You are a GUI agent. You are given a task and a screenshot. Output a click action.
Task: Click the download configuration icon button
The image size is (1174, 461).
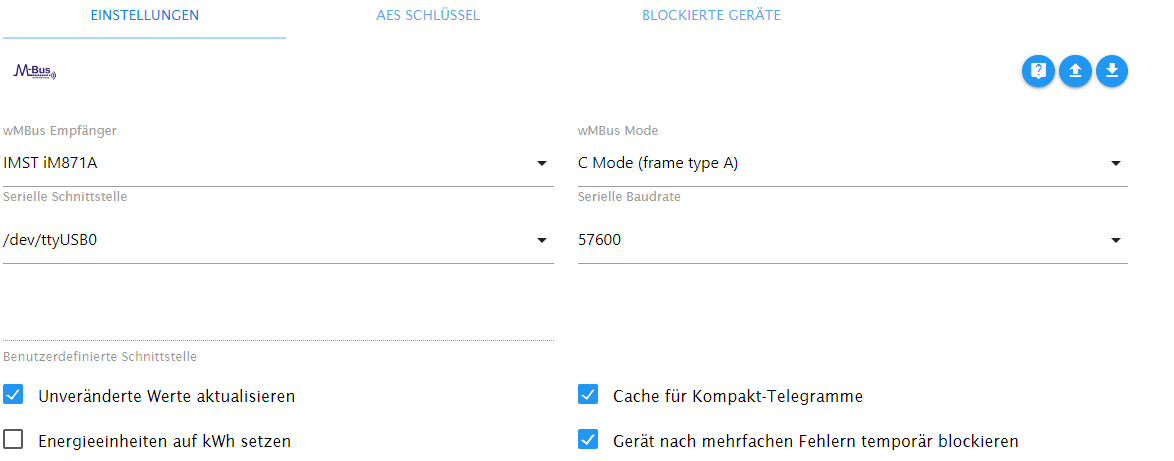pyautogui.click(x=1112, y=71)
